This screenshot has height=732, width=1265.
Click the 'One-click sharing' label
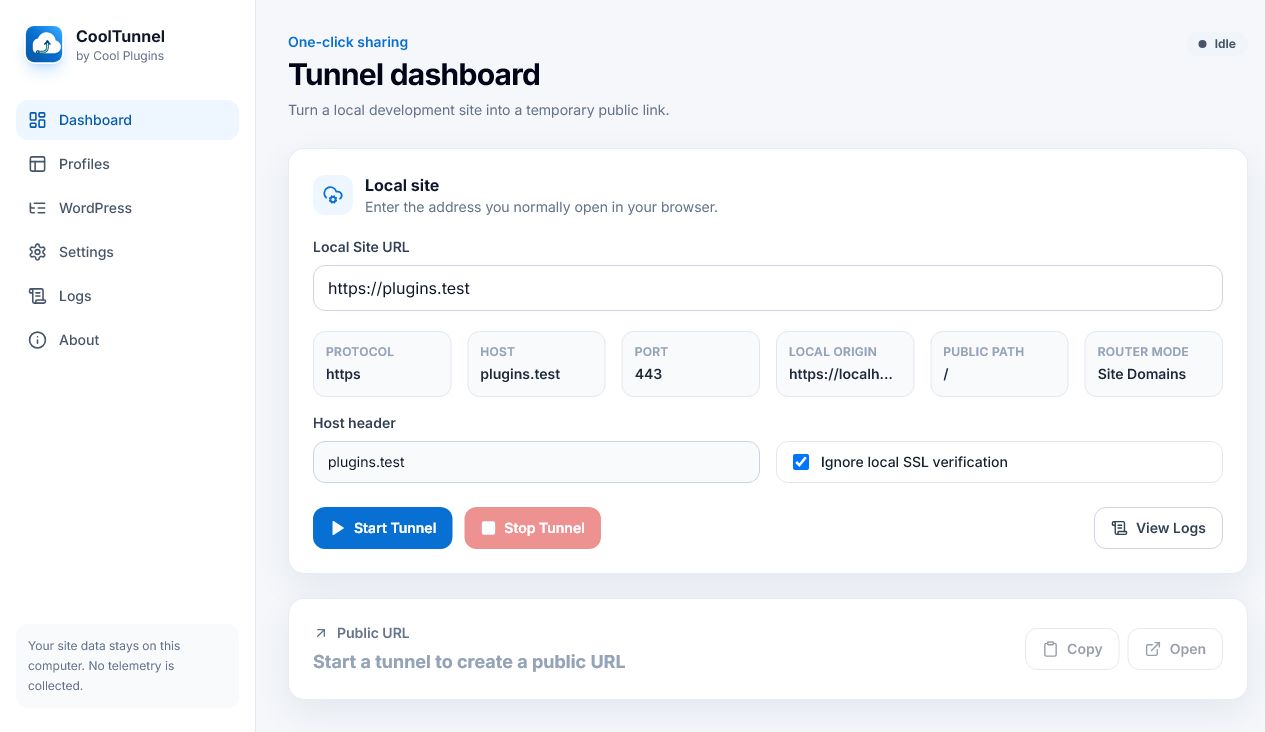[348, 42]
